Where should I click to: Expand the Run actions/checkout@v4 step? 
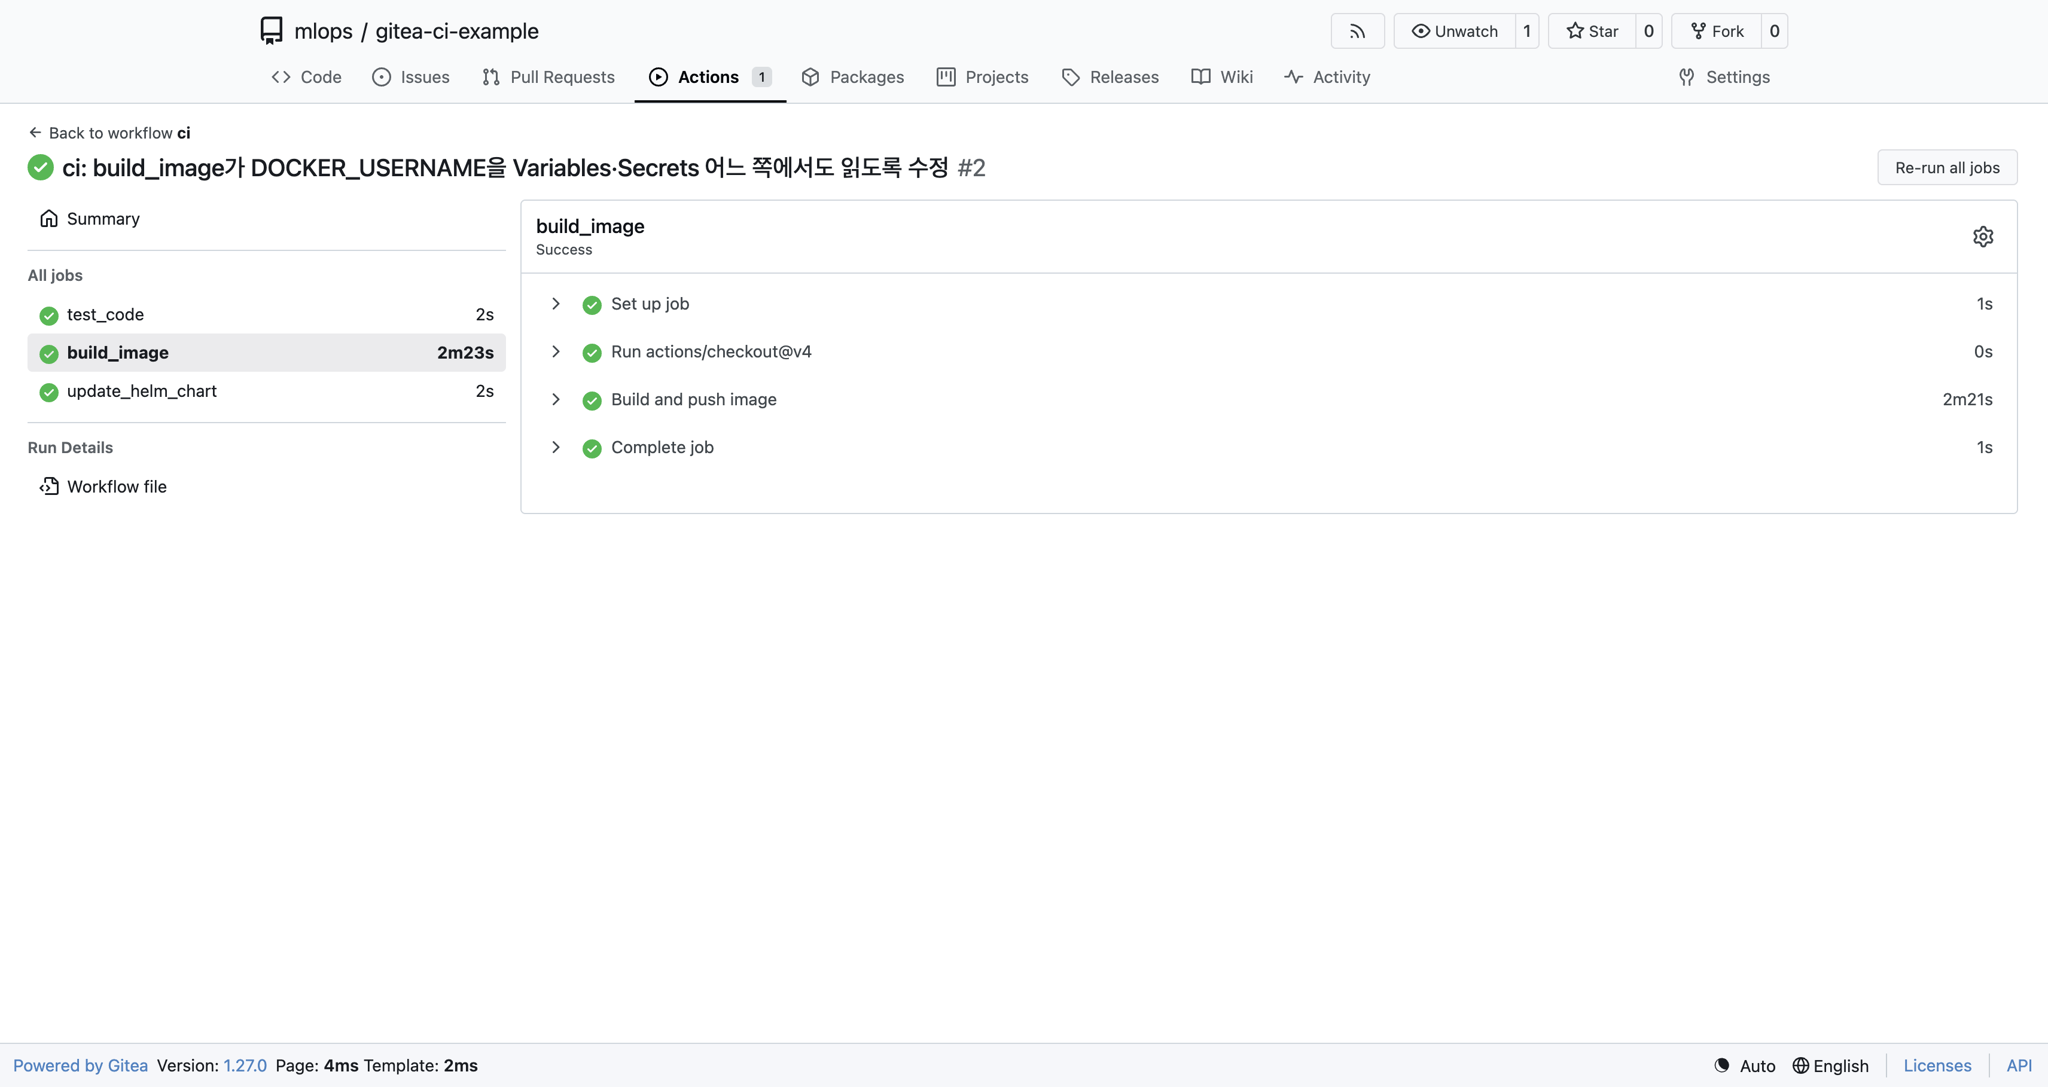pos(556,352)
